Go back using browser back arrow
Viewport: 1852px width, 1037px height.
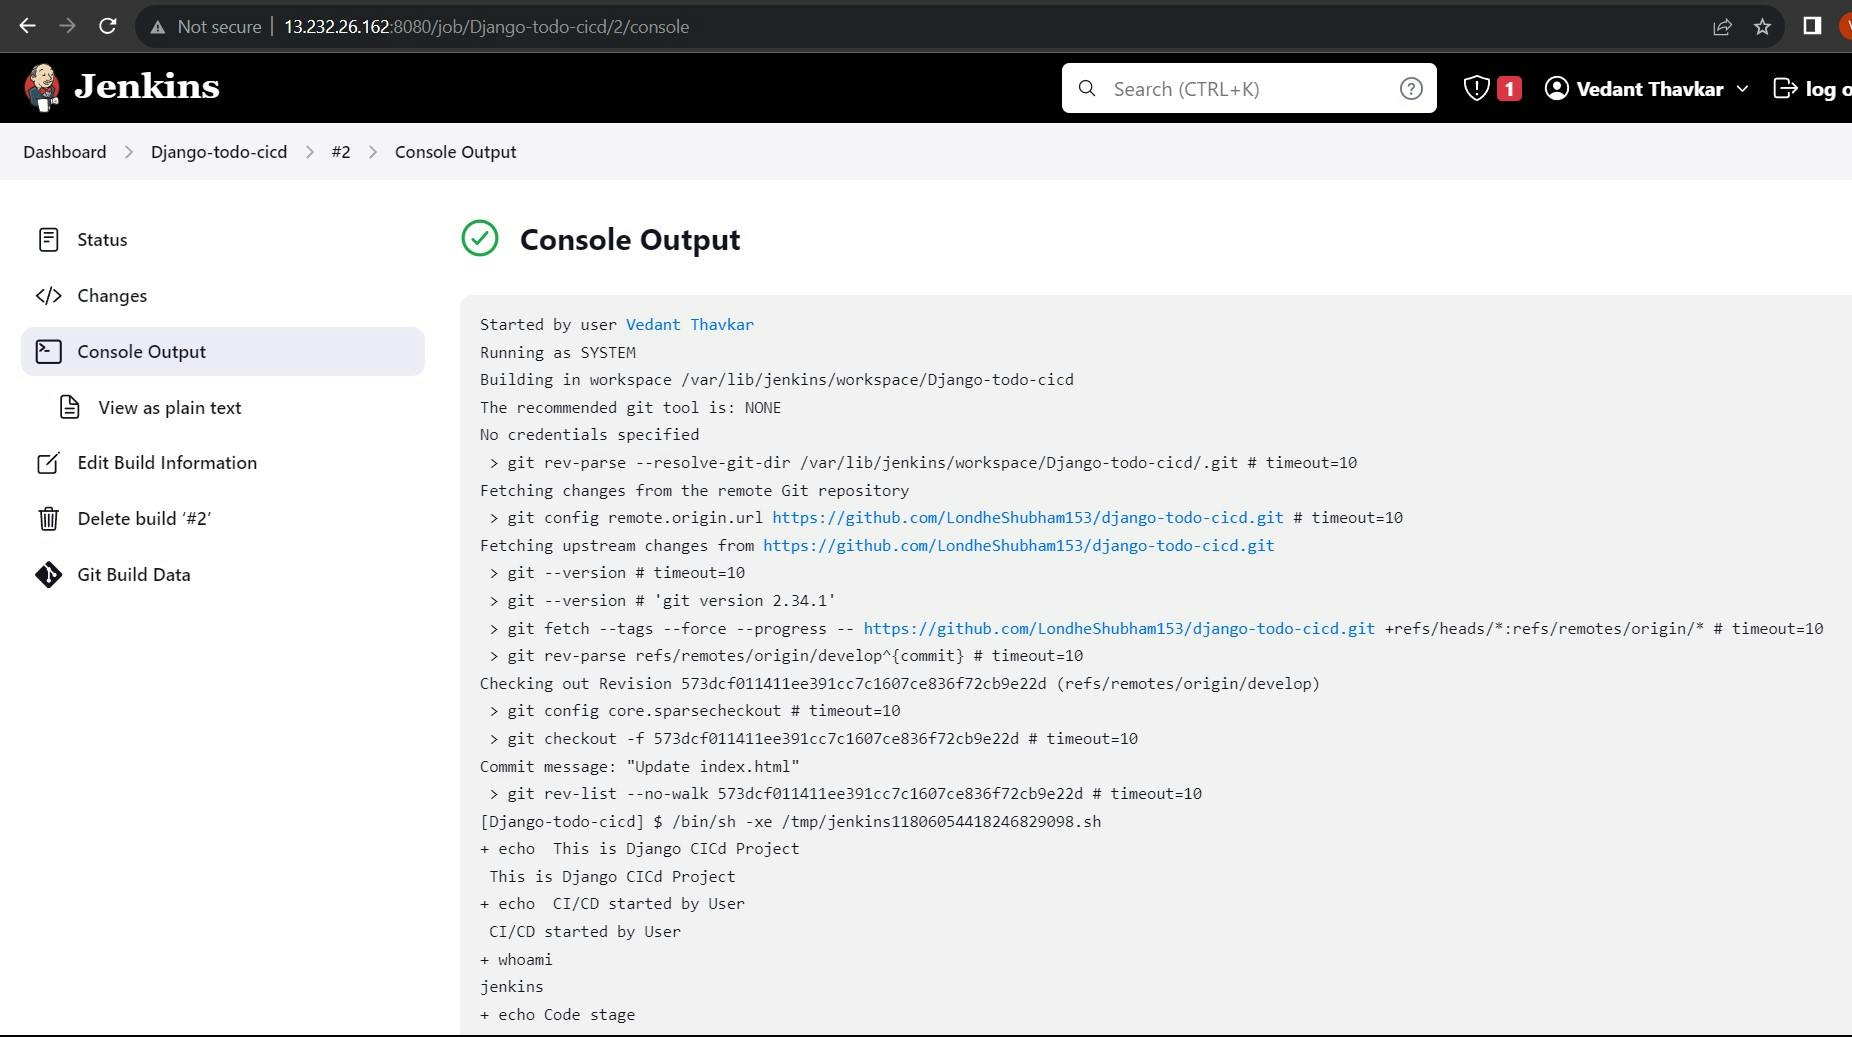tap(27, 27)
